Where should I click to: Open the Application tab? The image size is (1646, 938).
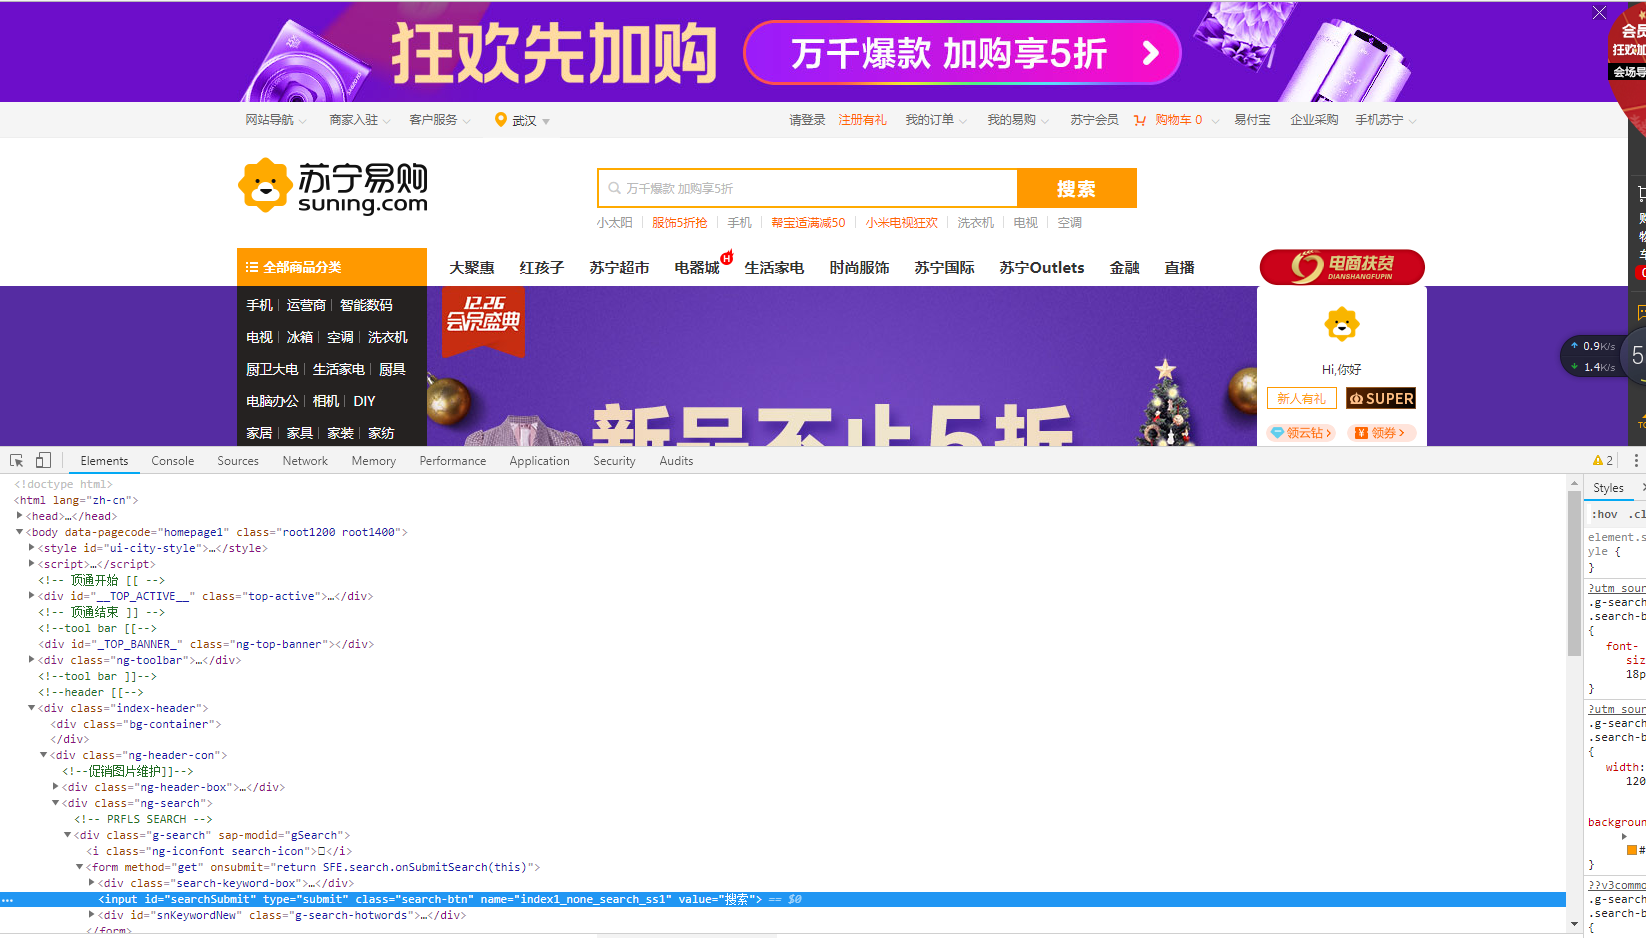(539, 461)
